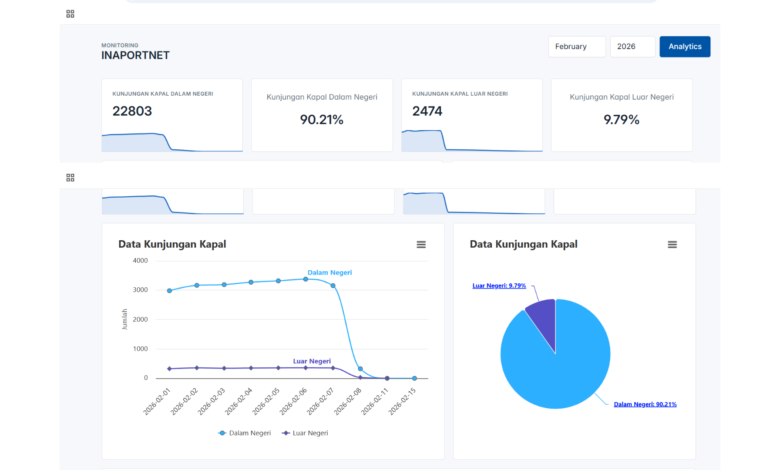Open the 2026 year selector

tap(632, 47)
